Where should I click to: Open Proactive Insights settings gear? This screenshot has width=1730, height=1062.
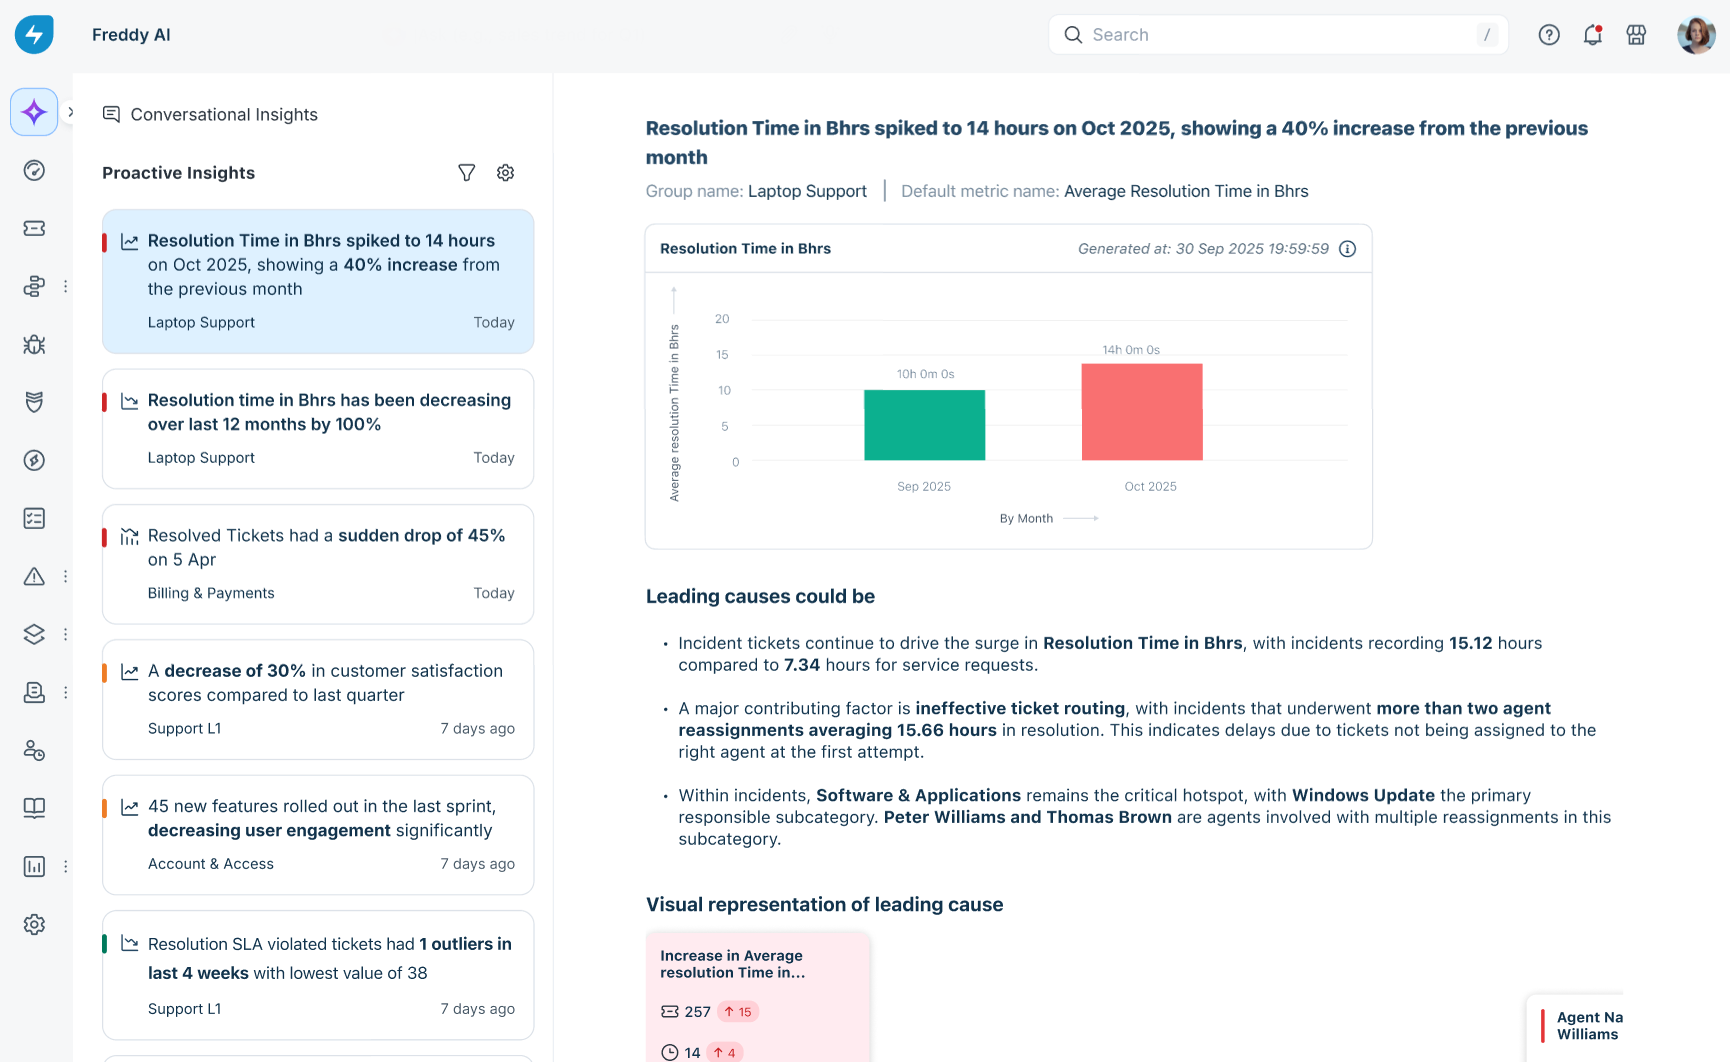(505, 172)
